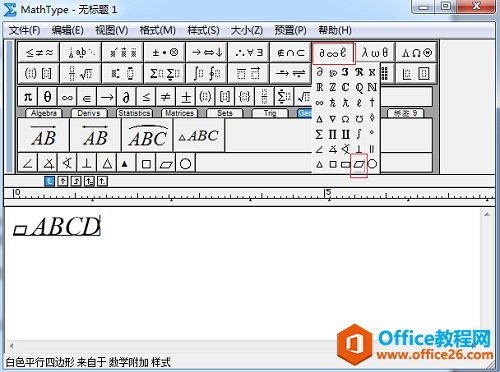Select parallel symbol in open palette
The width and height of the screenshot is (500, 372).
coord(372,149)
